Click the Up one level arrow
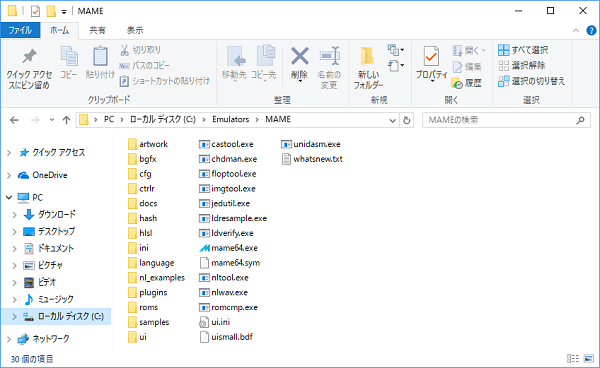 (x=66, y=120)
